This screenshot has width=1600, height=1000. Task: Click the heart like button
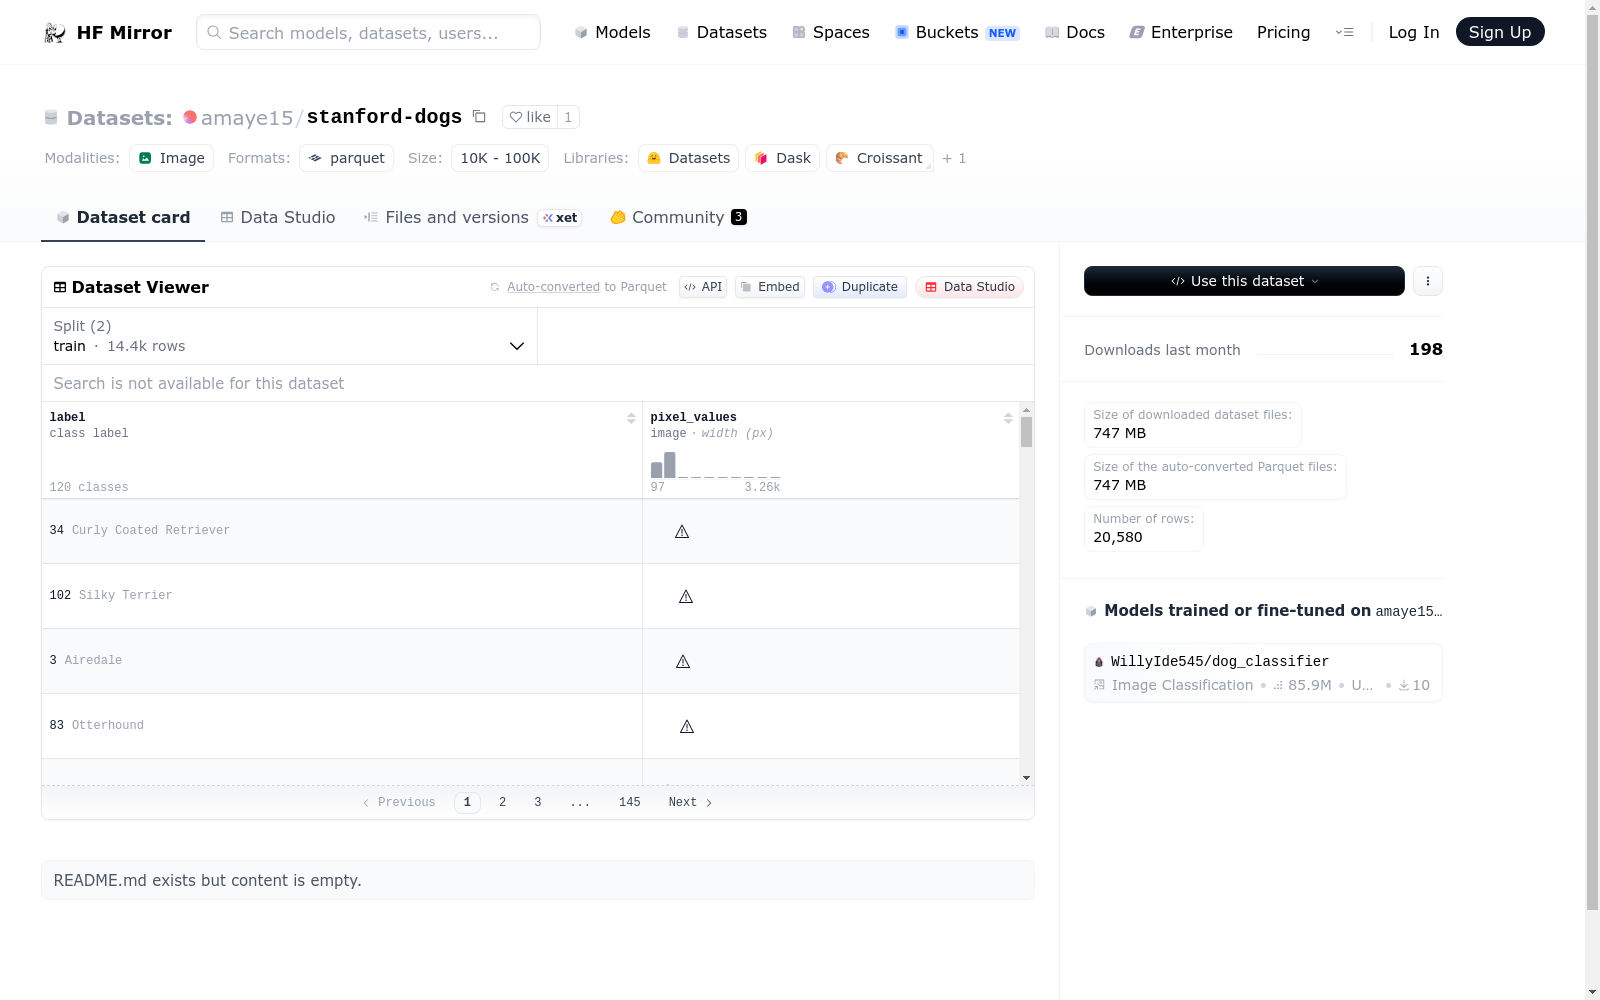tap(530, 117)
